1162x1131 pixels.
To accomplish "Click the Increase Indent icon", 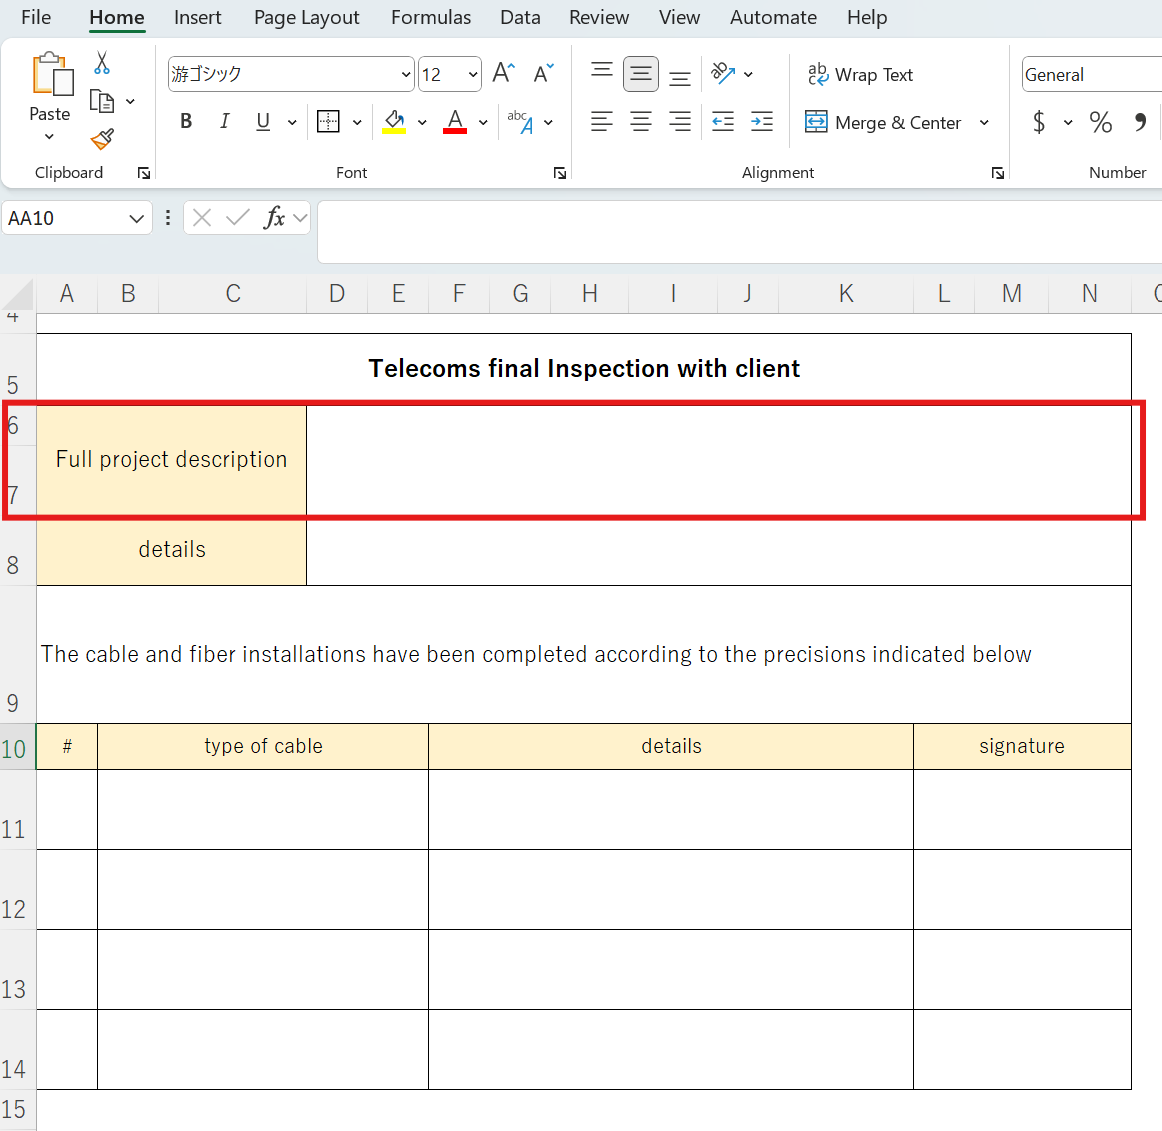I will pyautogui.click(x=762, y=122).
